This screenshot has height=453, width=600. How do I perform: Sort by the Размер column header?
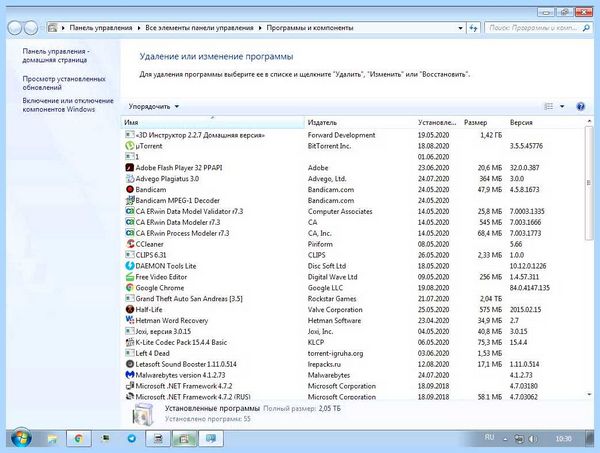point(484,122)
